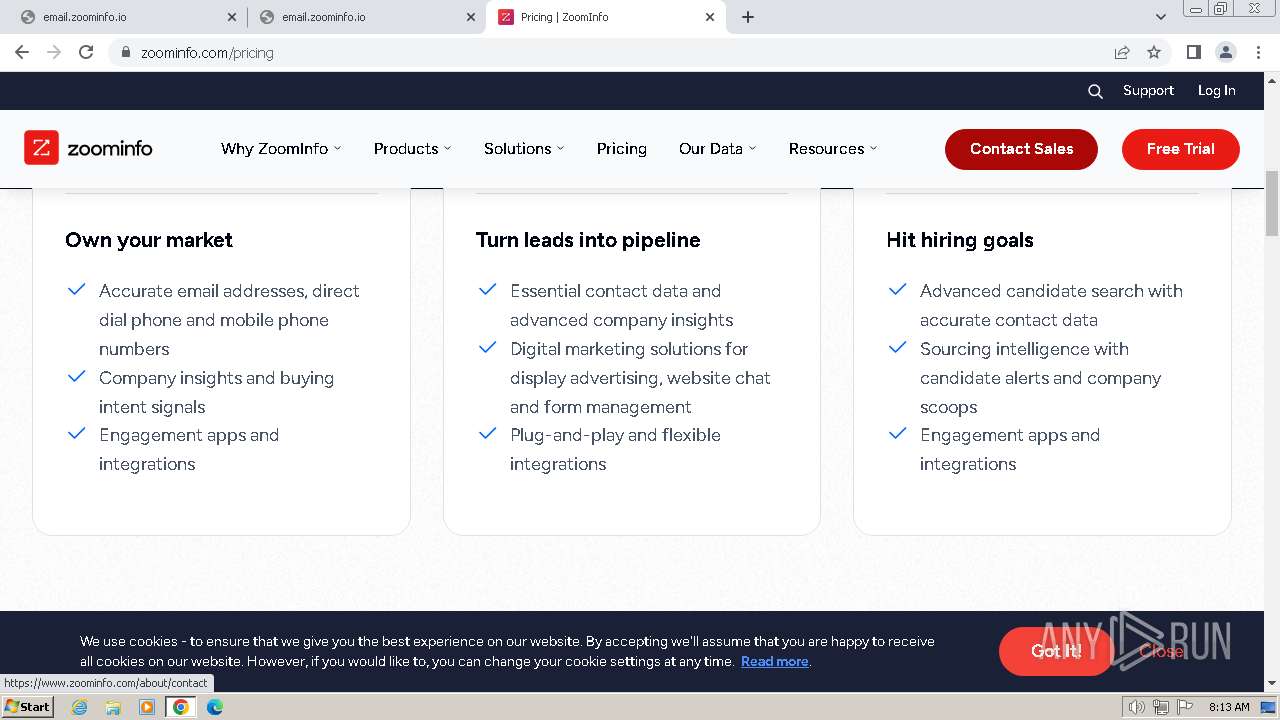Open the Action Center flag icon
This screenshot has width=1280, height=720.
pos(1185,707)
